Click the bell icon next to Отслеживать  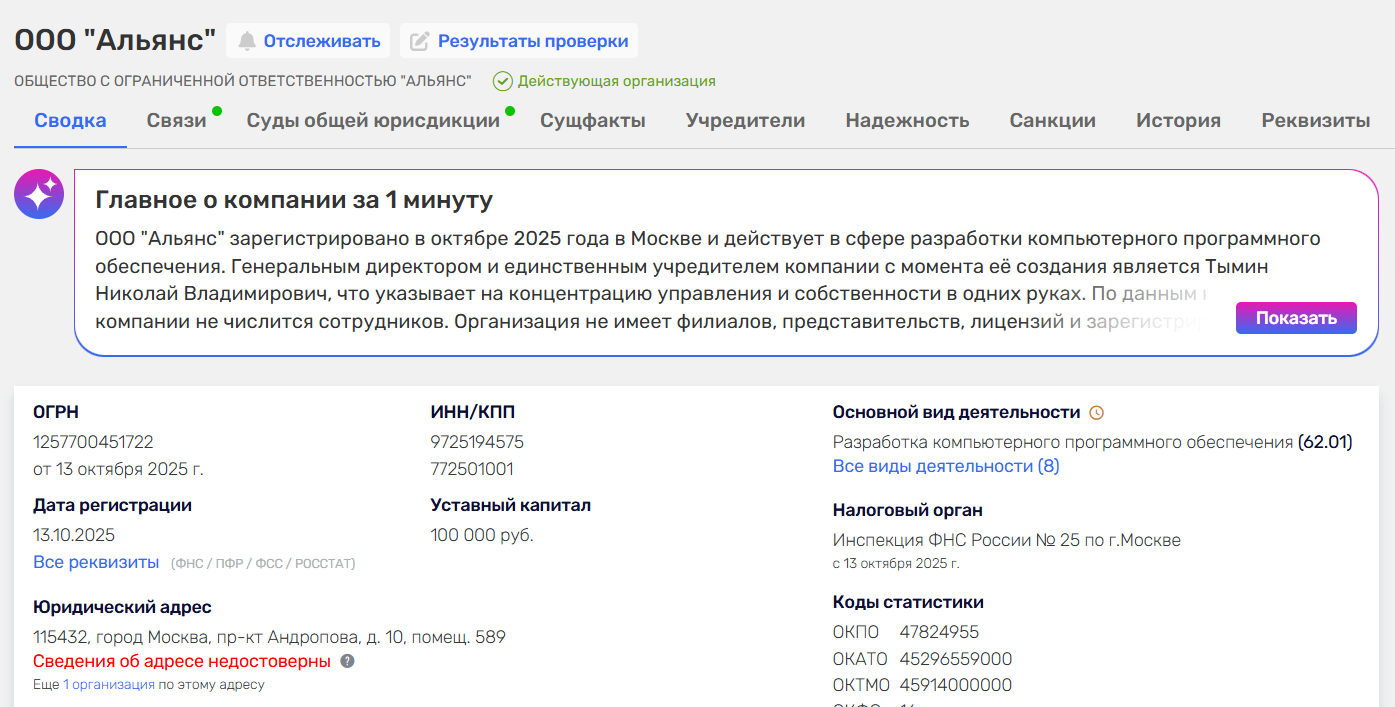tap(247, 41)
